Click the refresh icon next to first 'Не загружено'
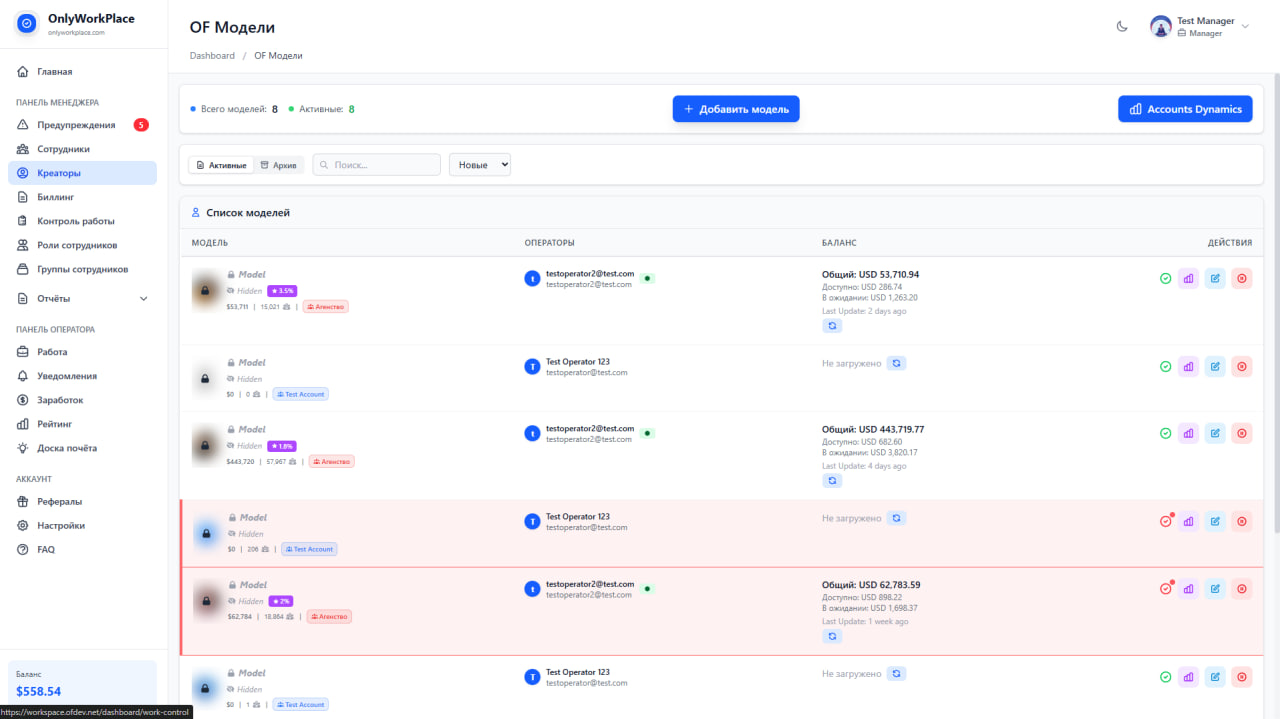The height and width of the screenshot is (719, 1280). pos(896,363)
